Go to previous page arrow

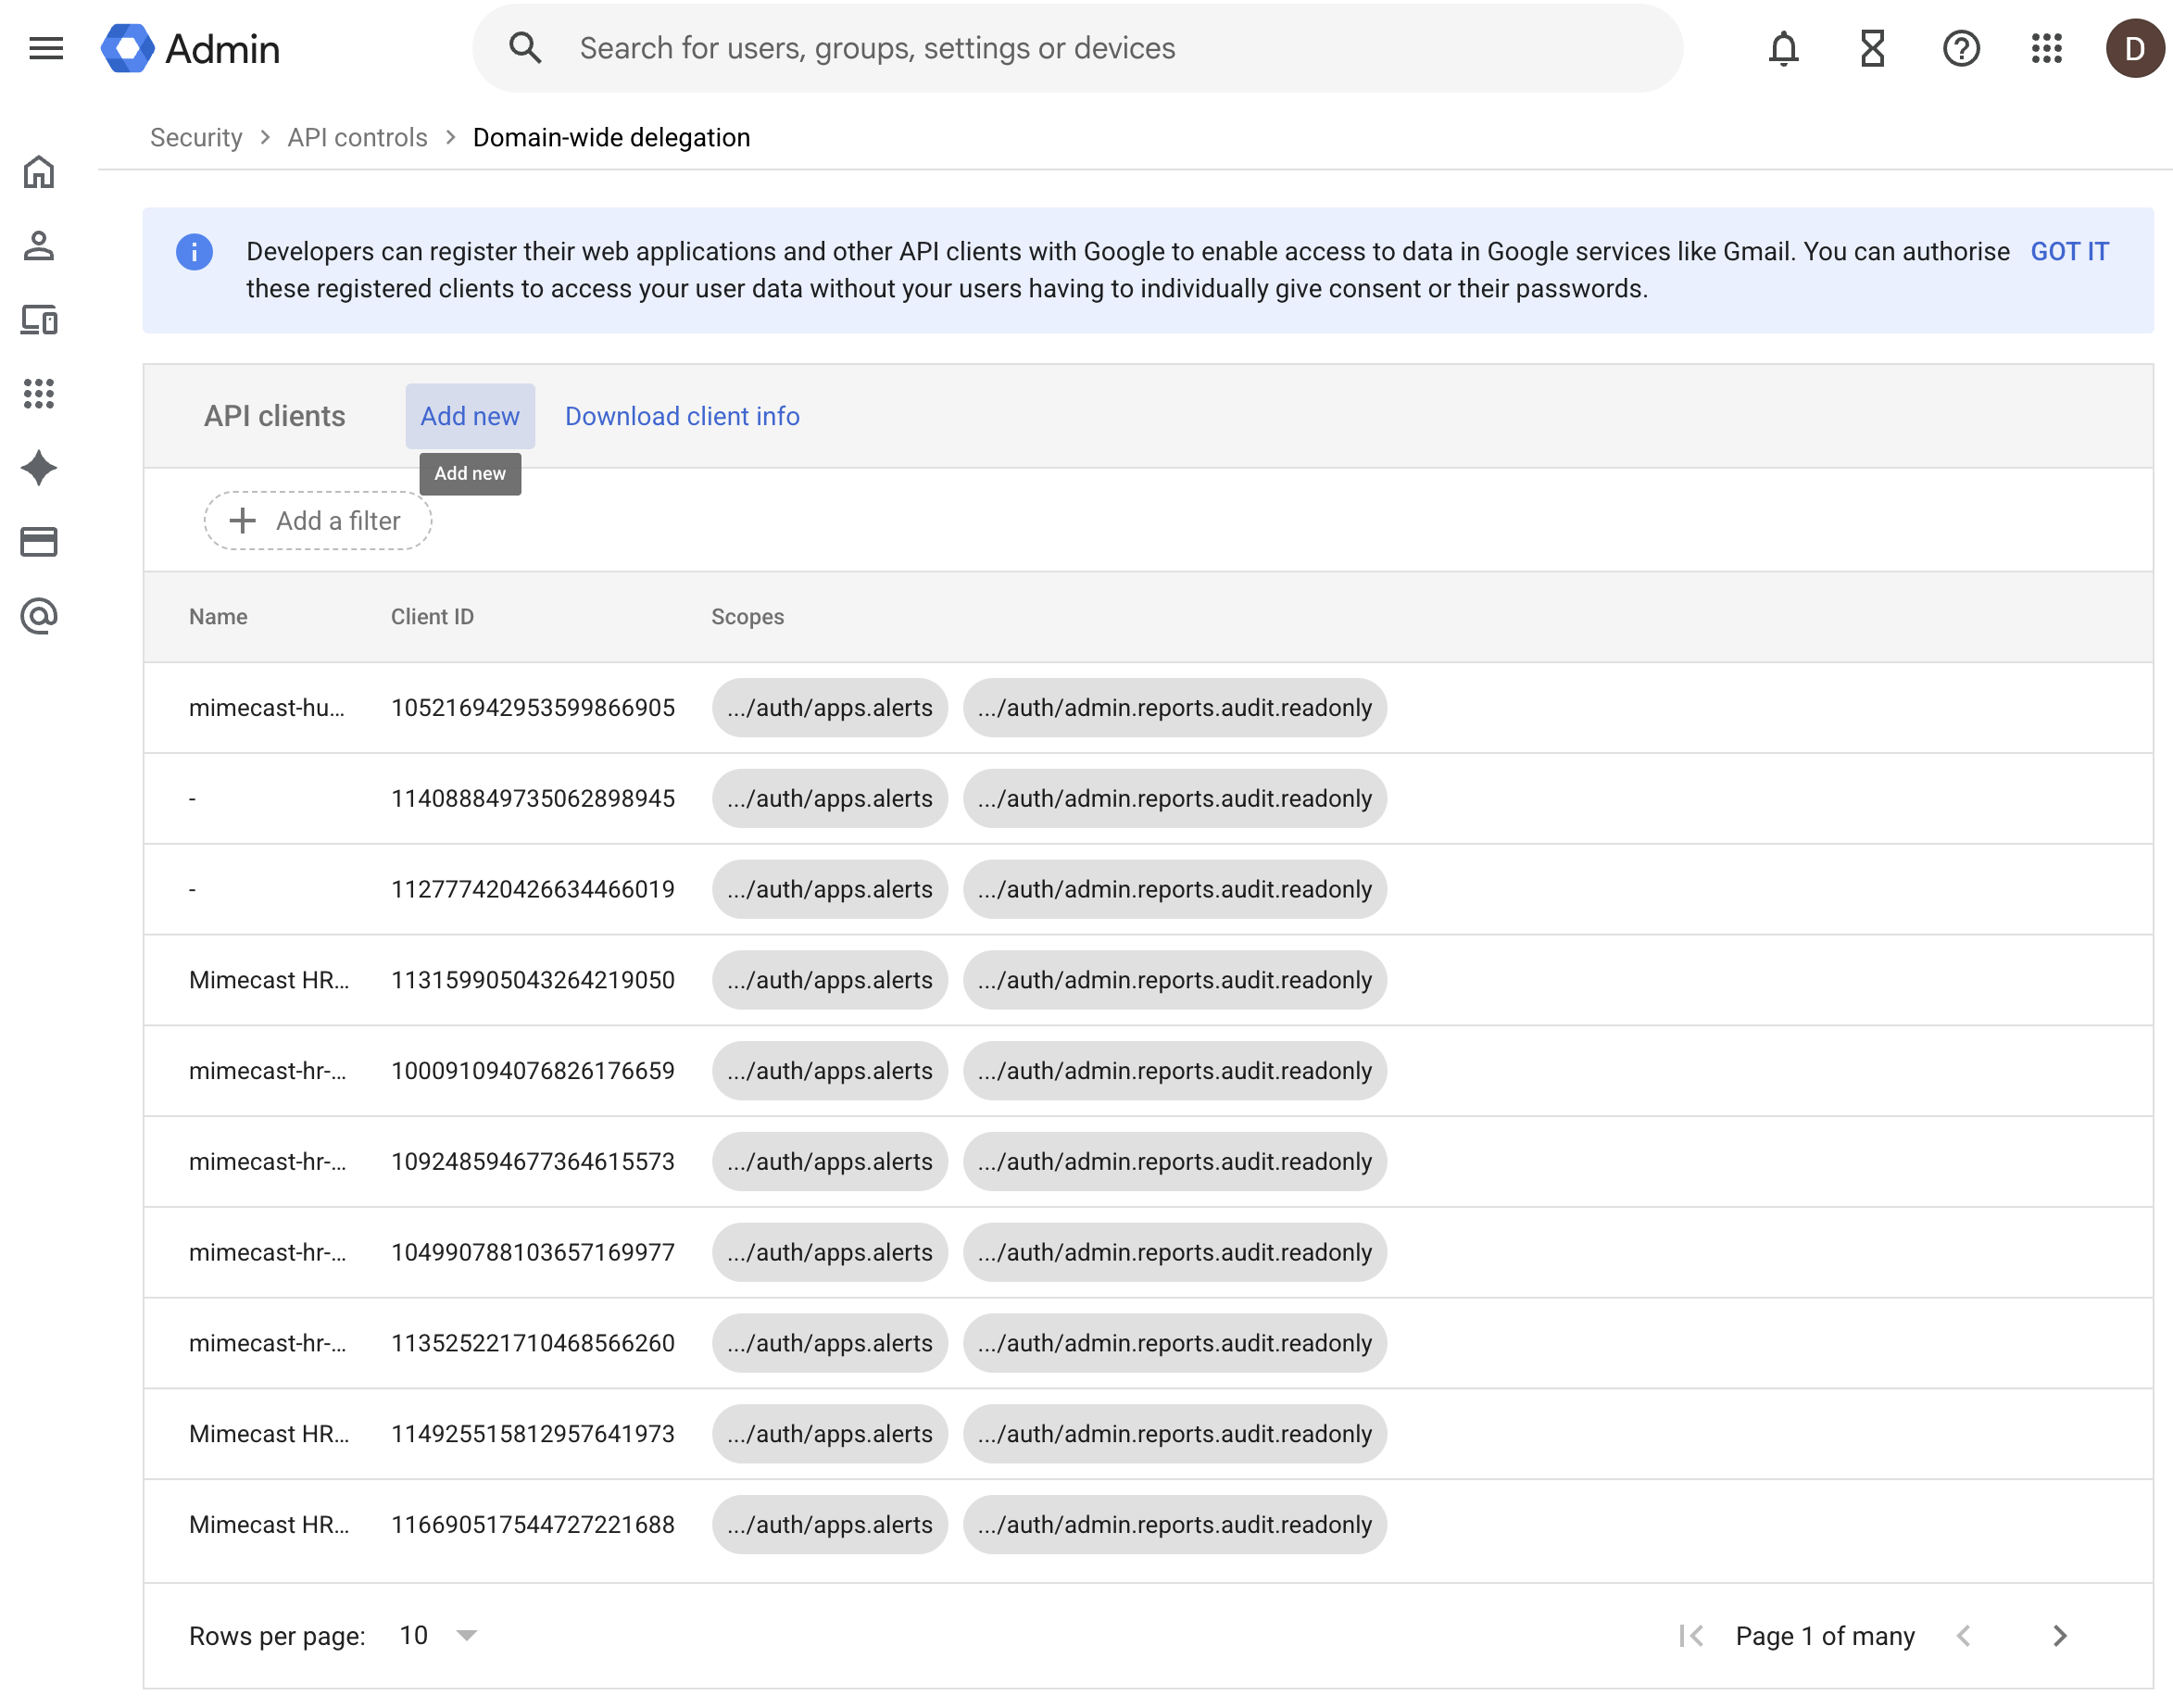(1963, 1636)
